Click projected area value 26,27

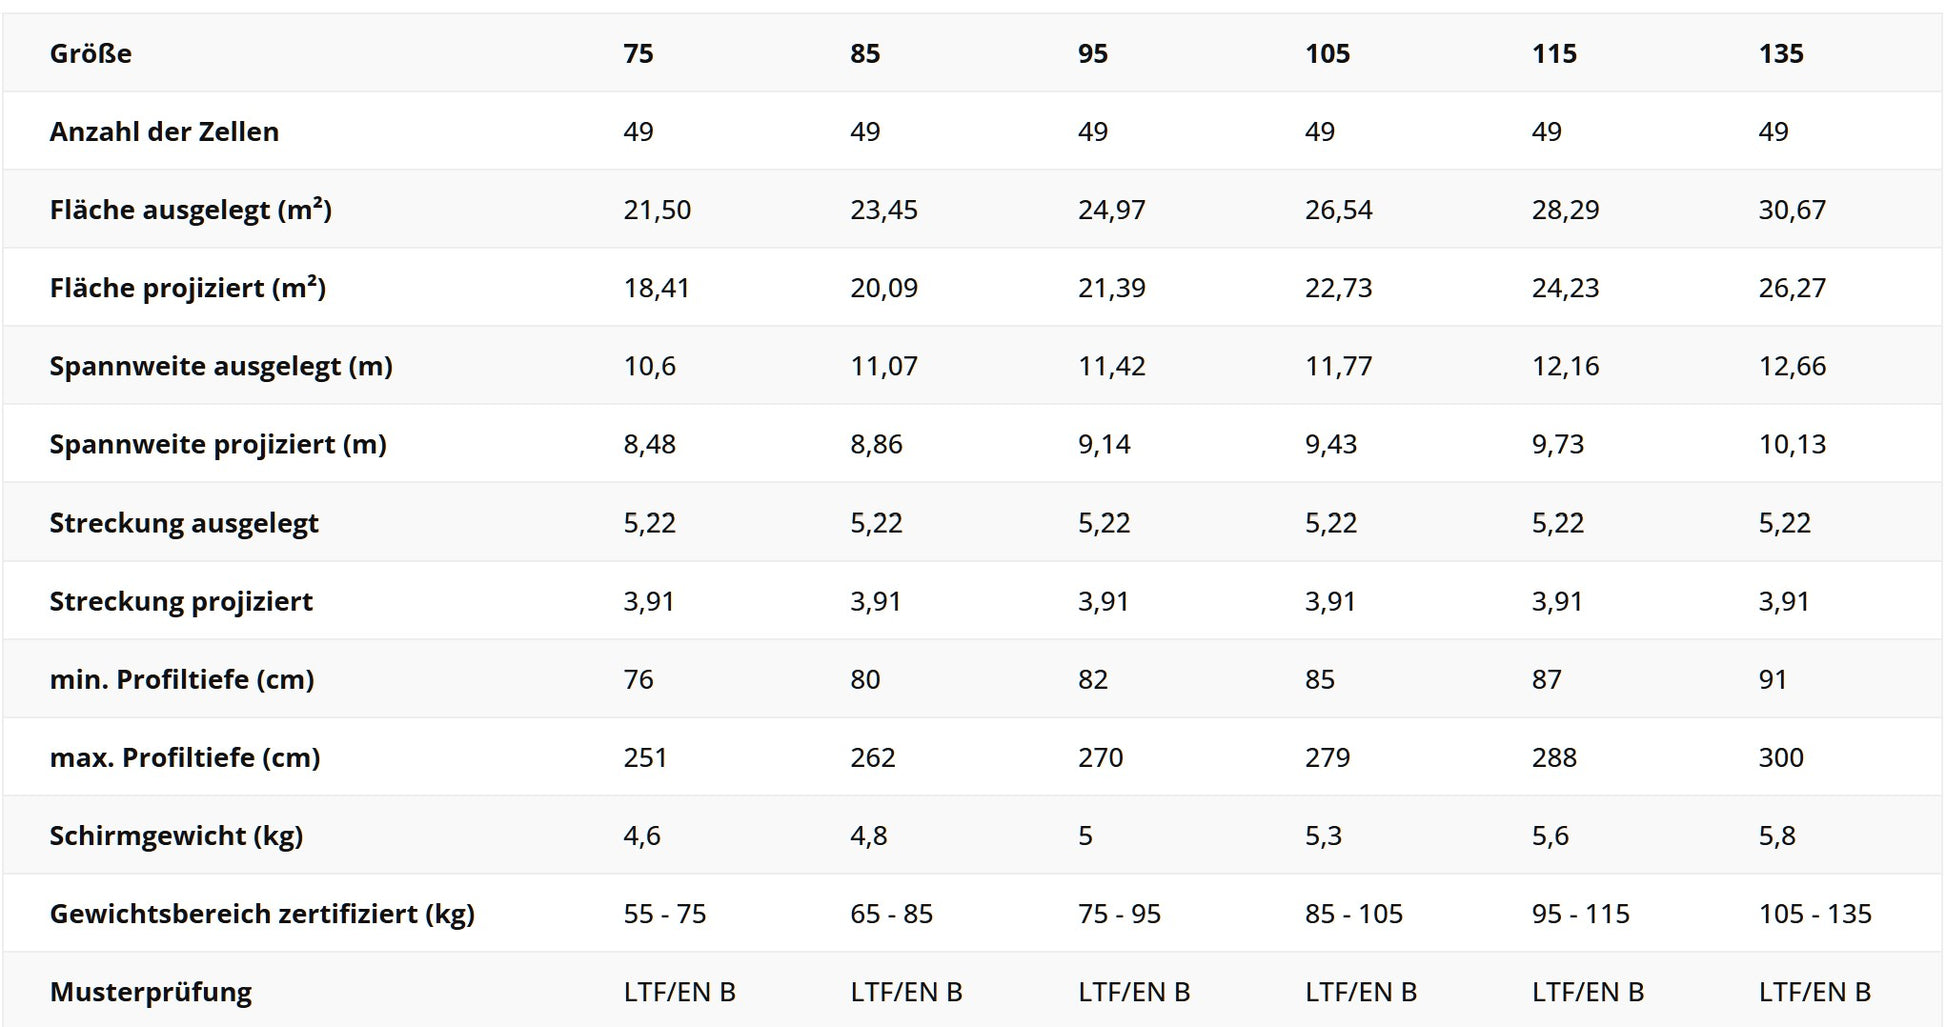[x=1792, y=288]
